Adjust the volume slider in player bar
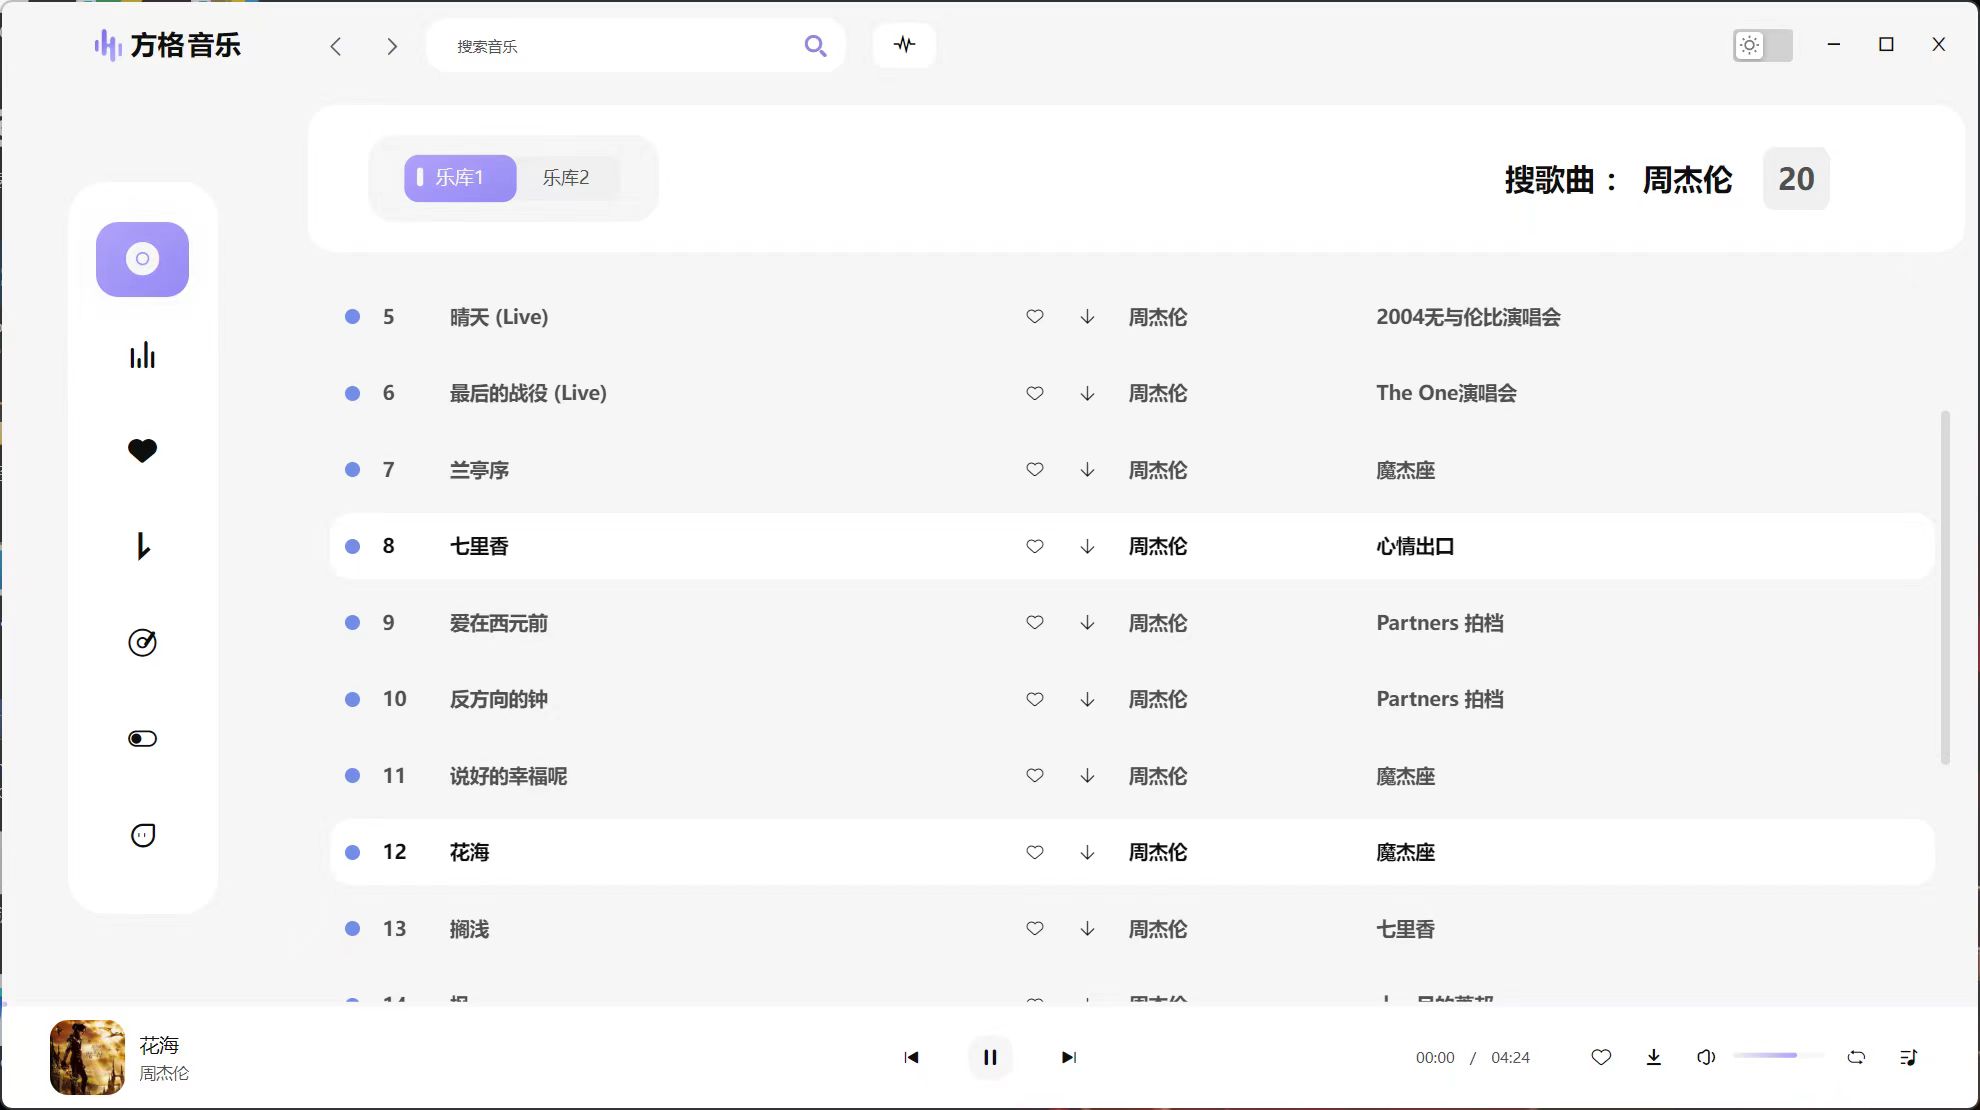This screenshot has width=1980, height=1110. point(1777,1056)
